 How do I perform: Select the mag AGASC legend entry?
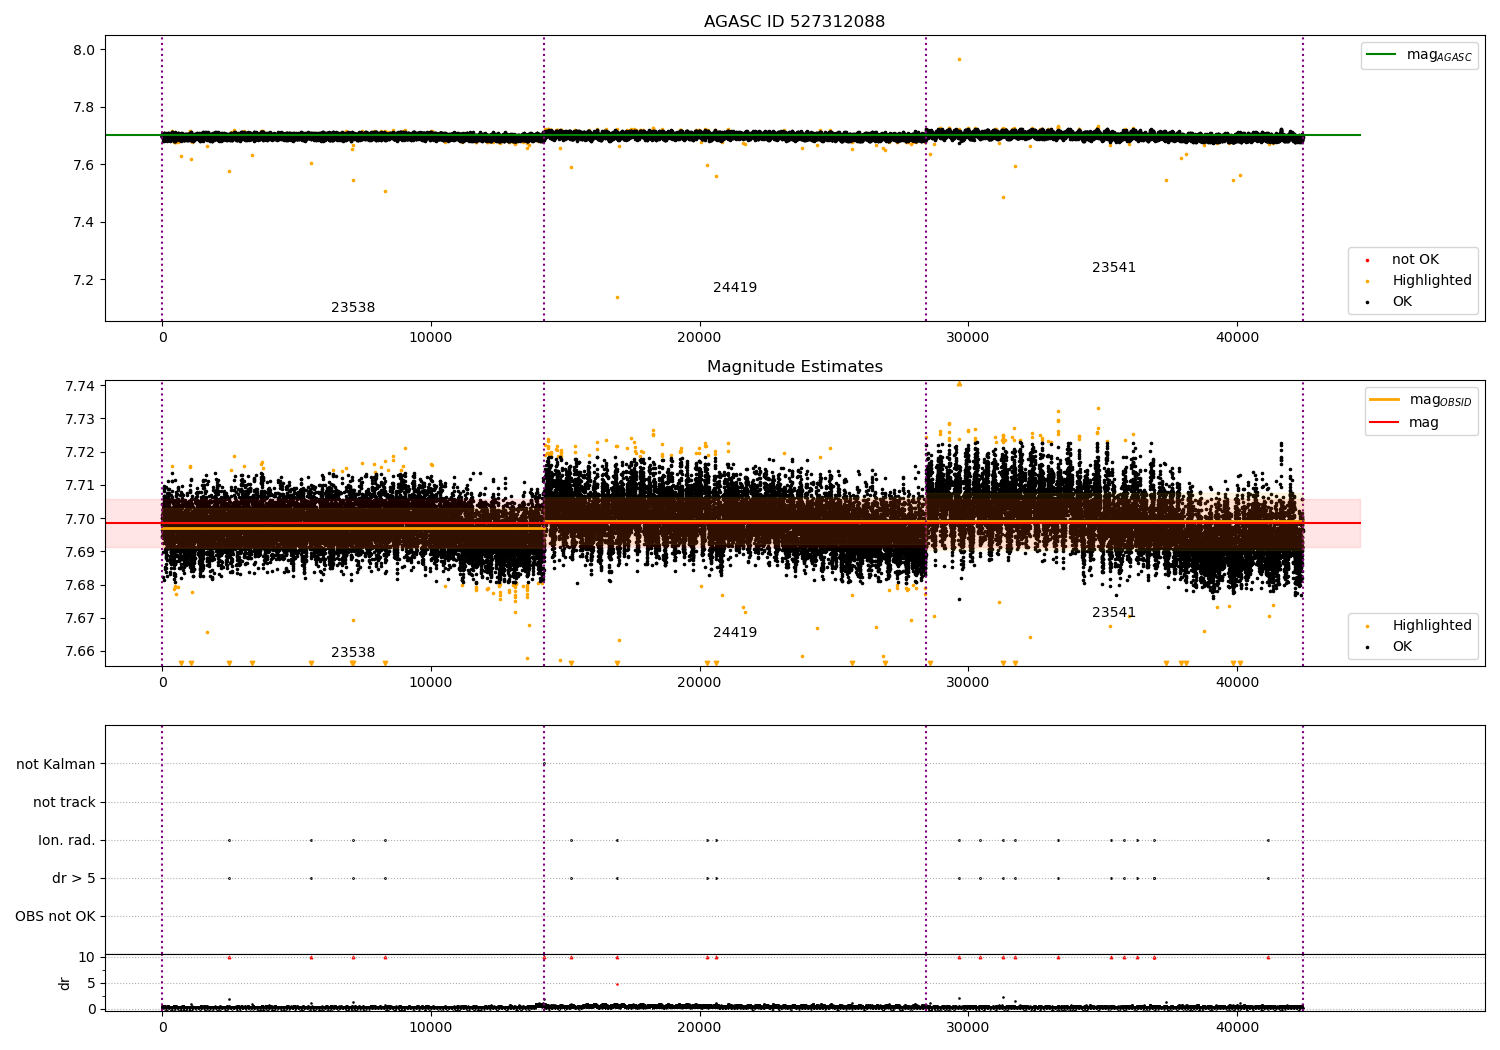(1419, 55)
